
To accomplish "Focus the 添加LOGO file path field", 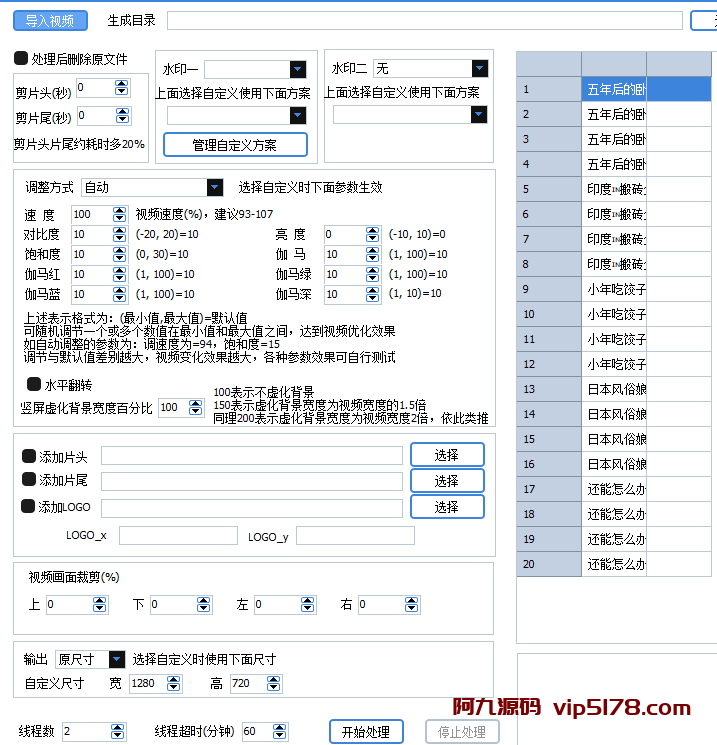I will pyautogui.click(x=252, y=508).
